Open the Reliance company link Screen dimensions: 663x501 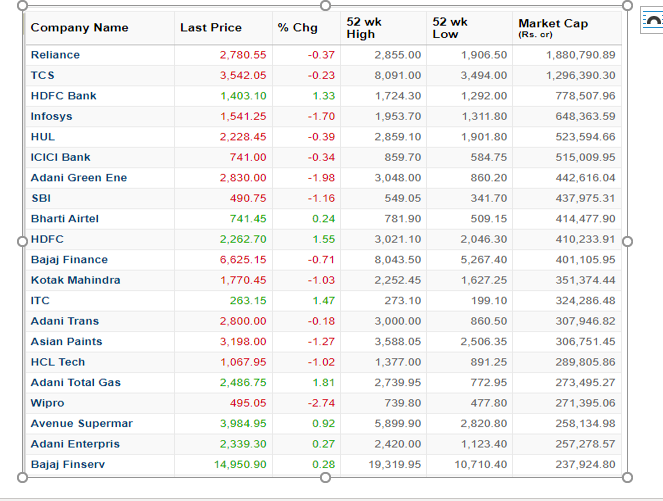[x=55, y=55]
